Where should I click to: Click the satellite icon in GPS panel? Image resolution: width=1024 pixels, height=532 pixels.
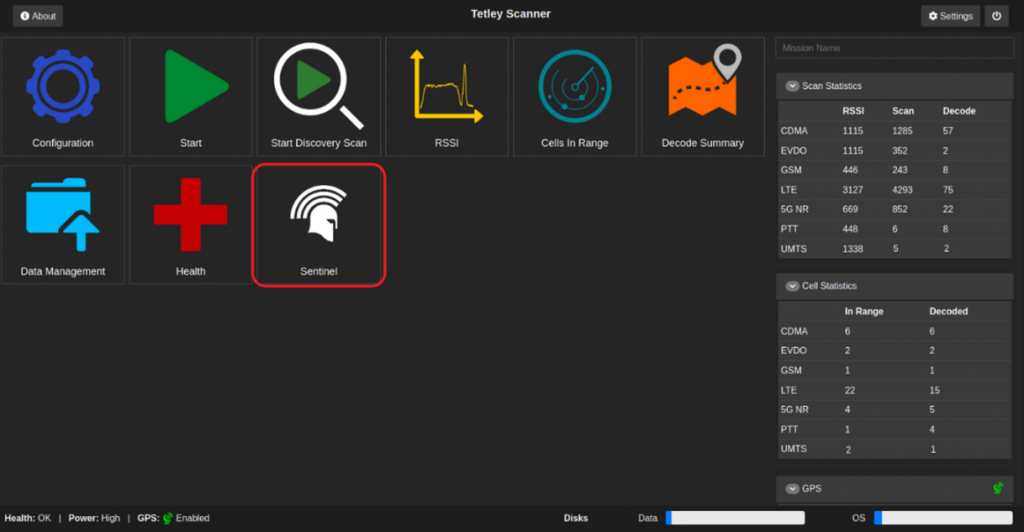997,488
